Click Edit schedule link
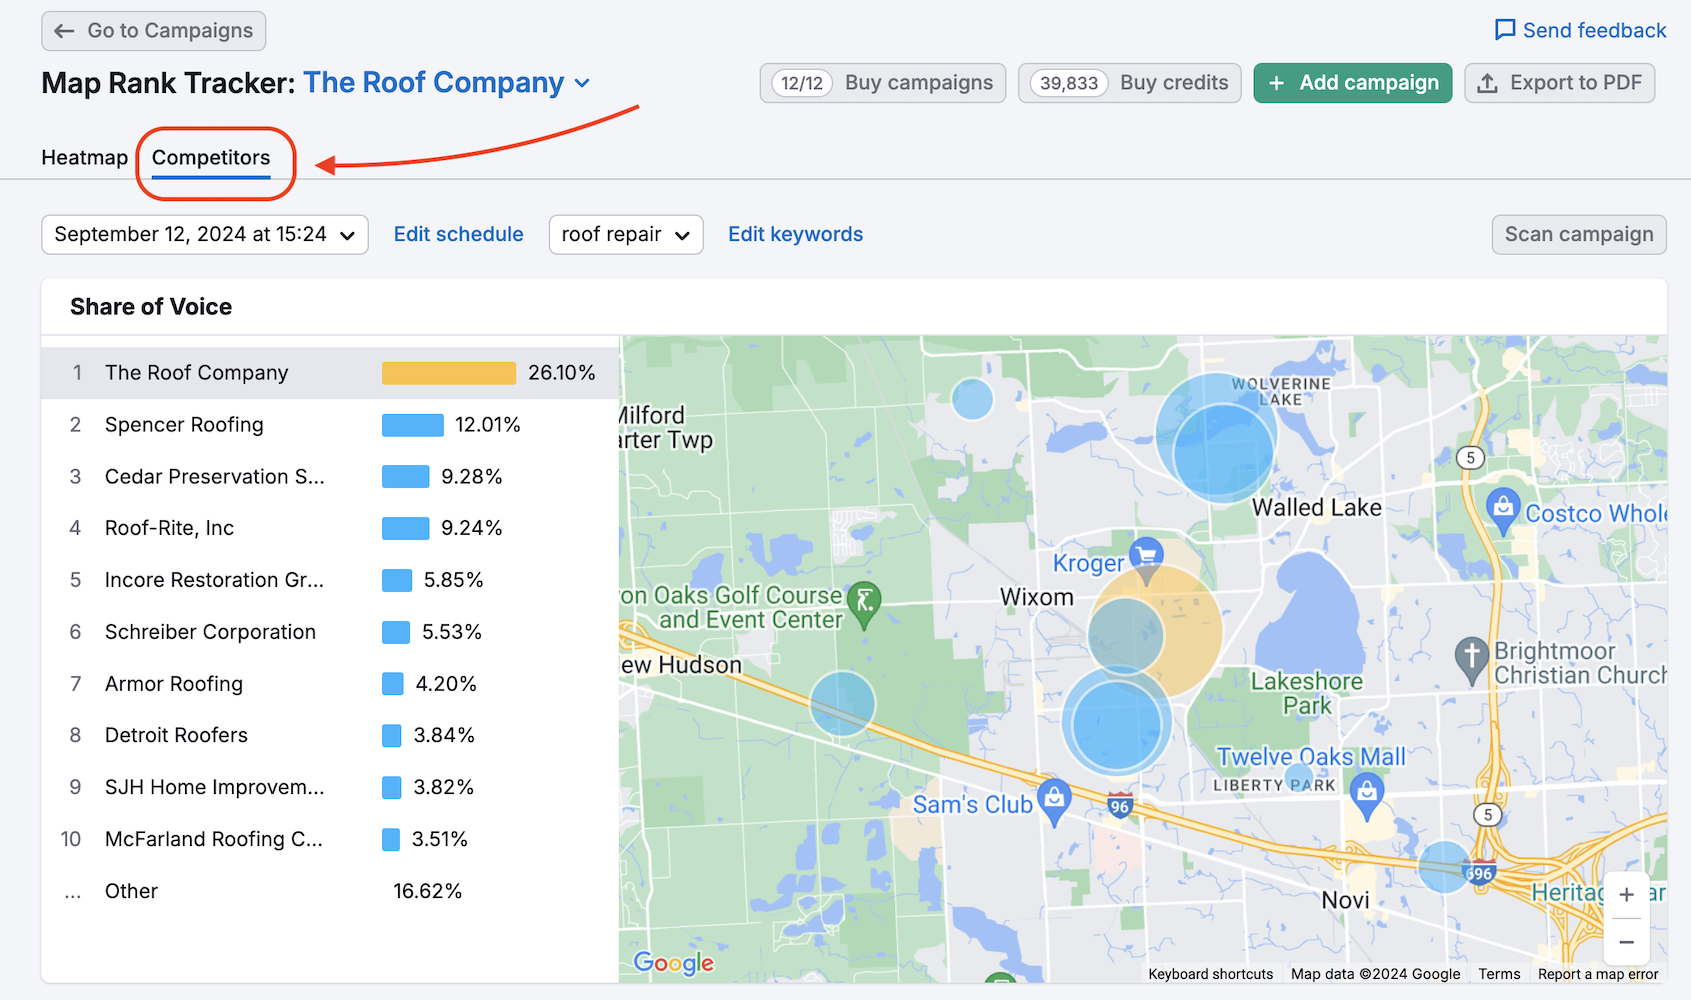 click(x=458, y=234)
